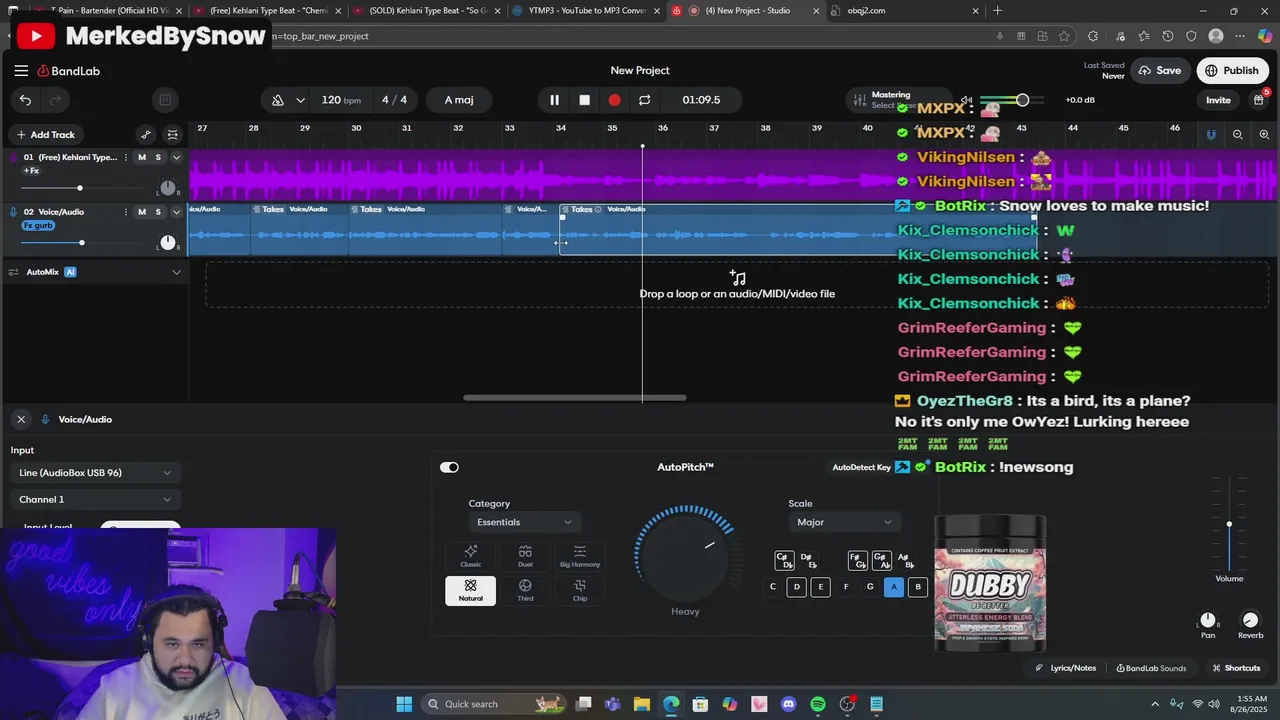Solo the Voice/Audio track
The height and width of the screenshot is (720, 1280).
(158, 212)
